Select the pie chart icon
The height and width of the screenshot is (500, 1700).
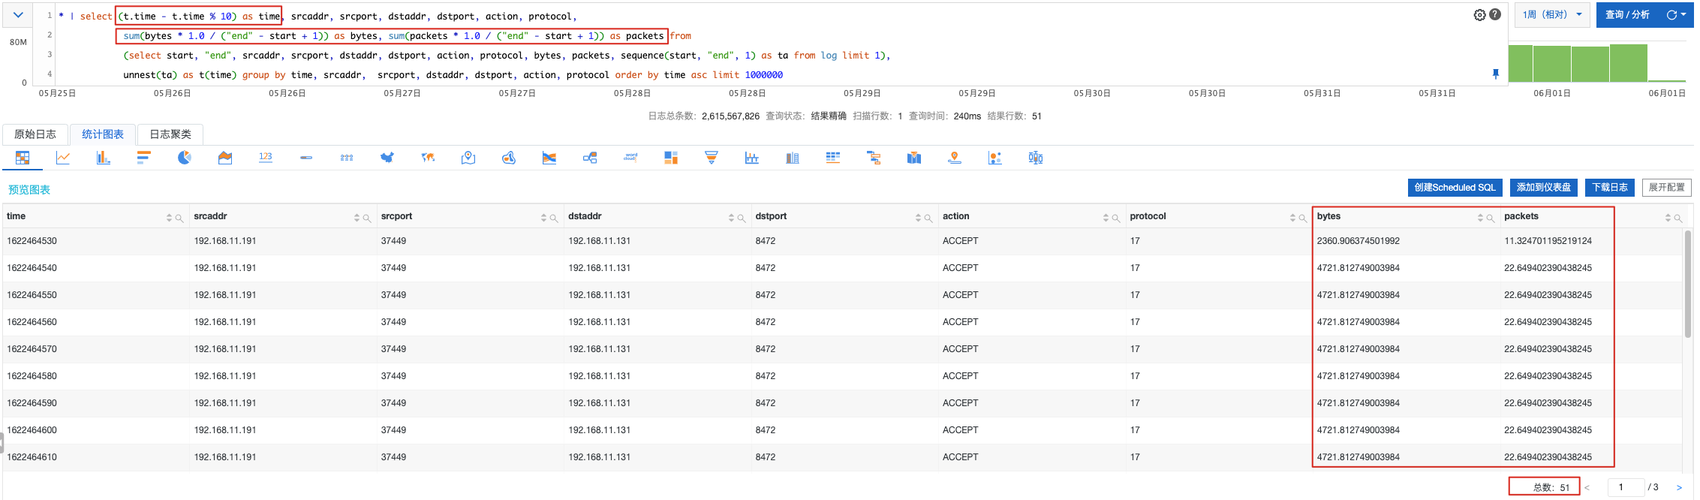(x=184, y=158)
